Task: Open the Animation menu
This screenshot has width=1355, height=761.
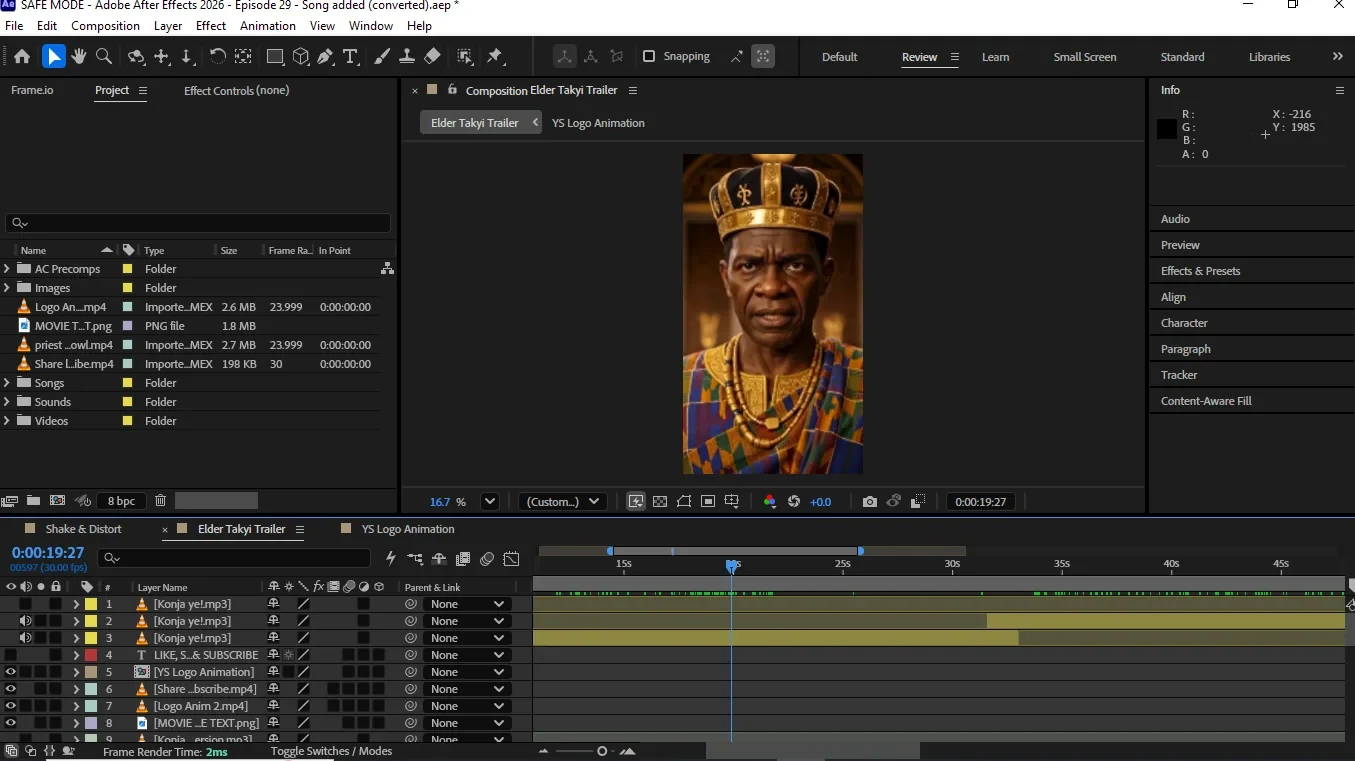Action: pyautogui.click(x=267, y=25)
